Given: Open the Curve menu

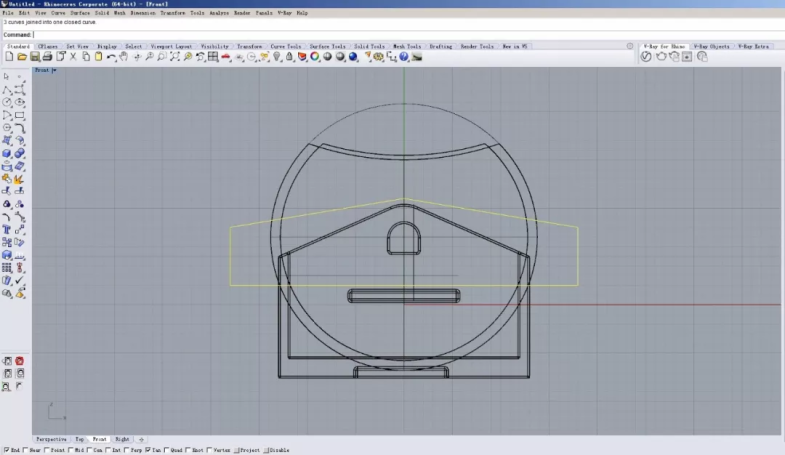Looking at the screenshot, I should click(x=59, y=13).
